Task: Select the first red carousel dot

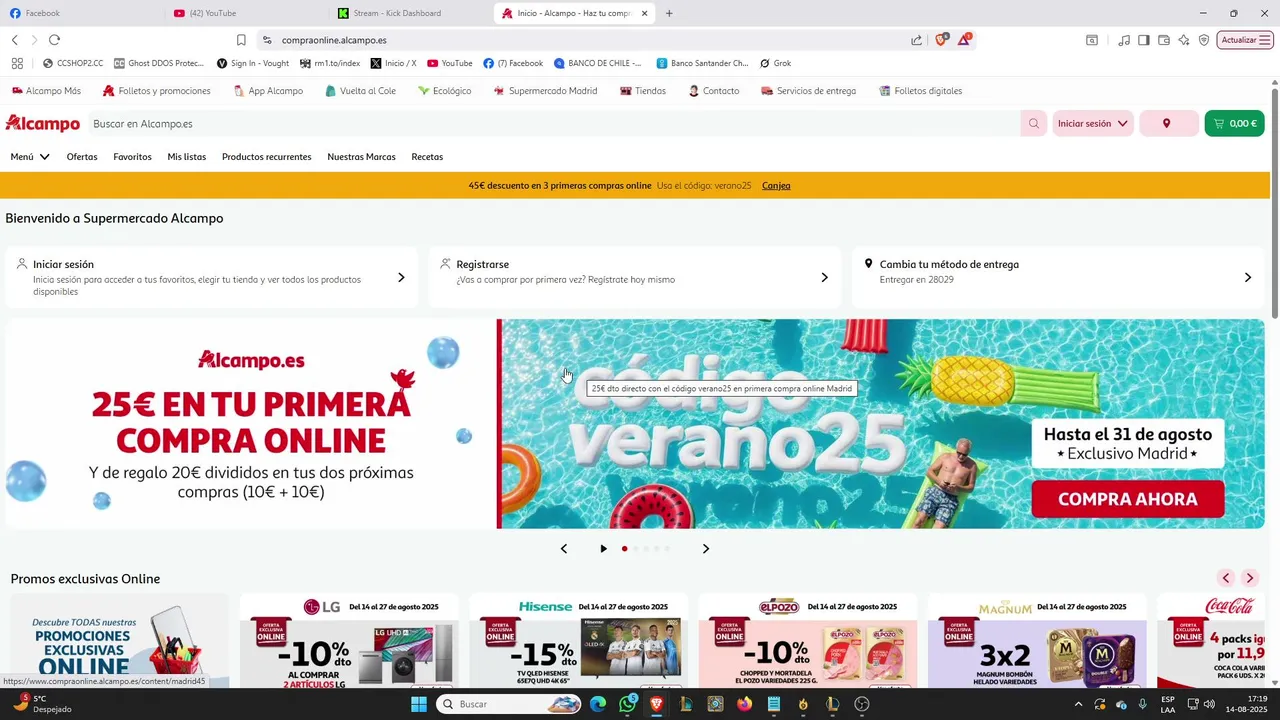Action: coord(625,548)
